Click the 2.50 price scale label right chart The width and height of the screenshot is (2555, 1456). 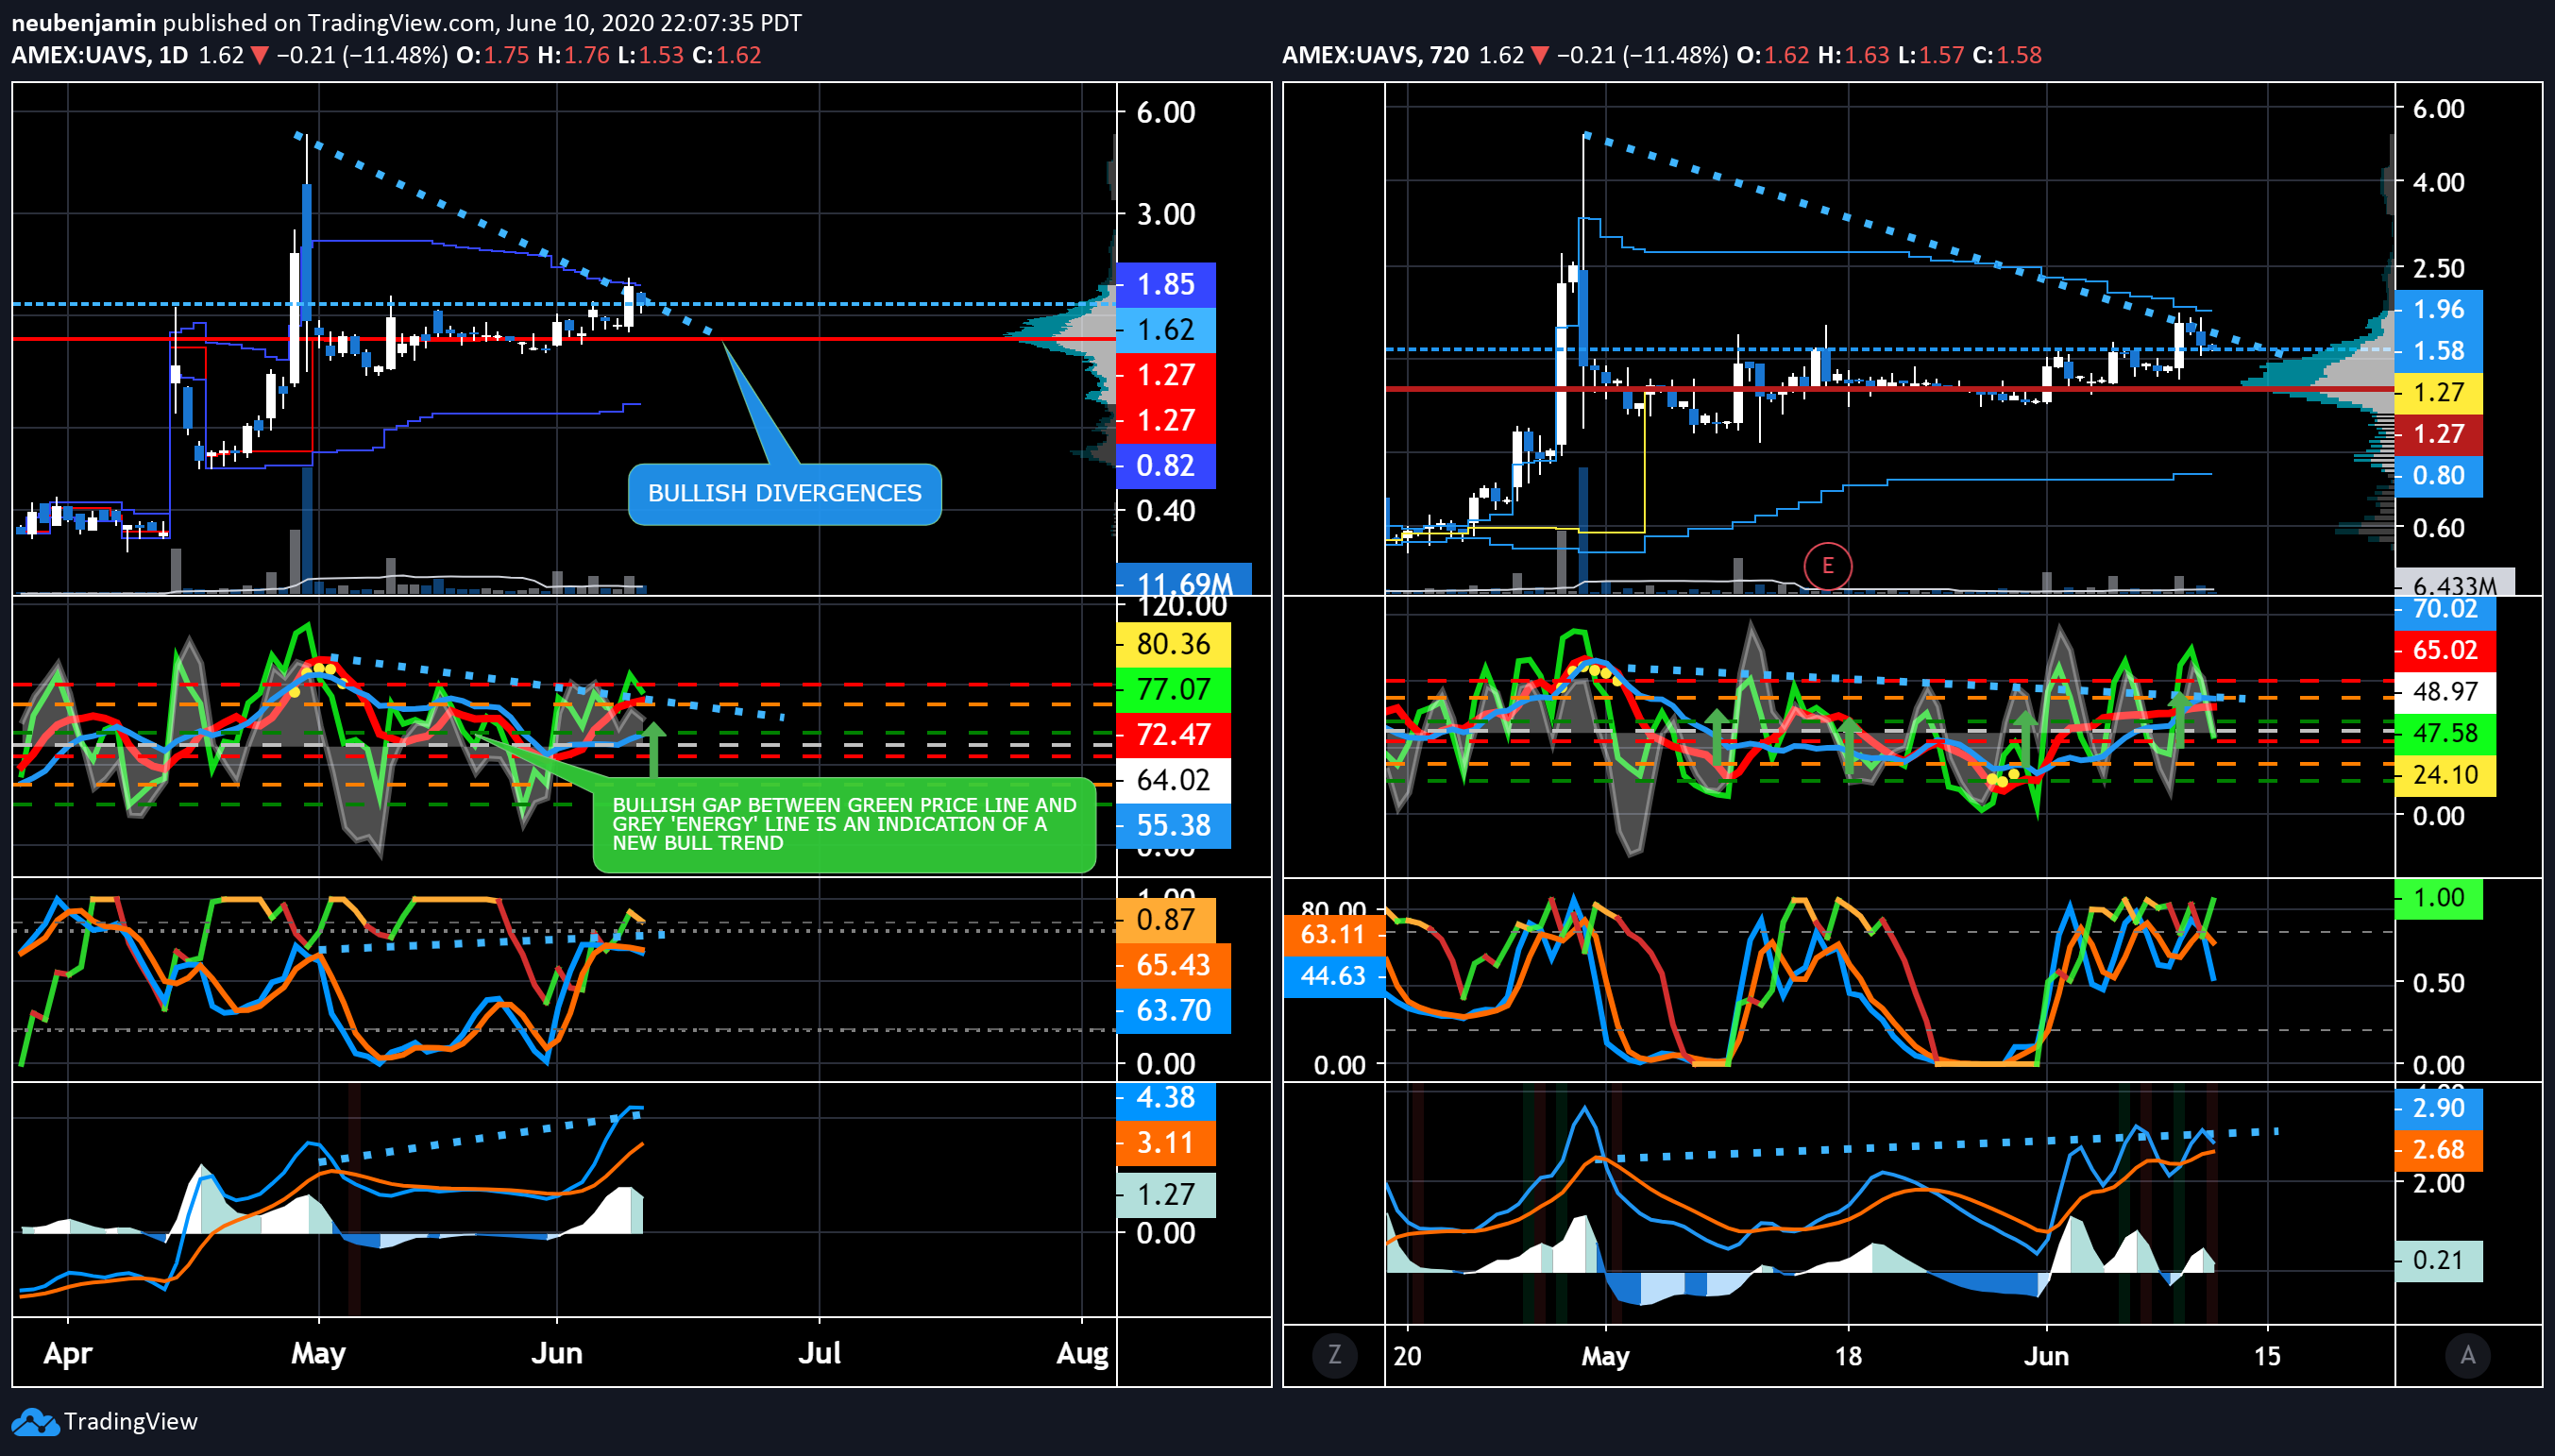coord(2438,269)
